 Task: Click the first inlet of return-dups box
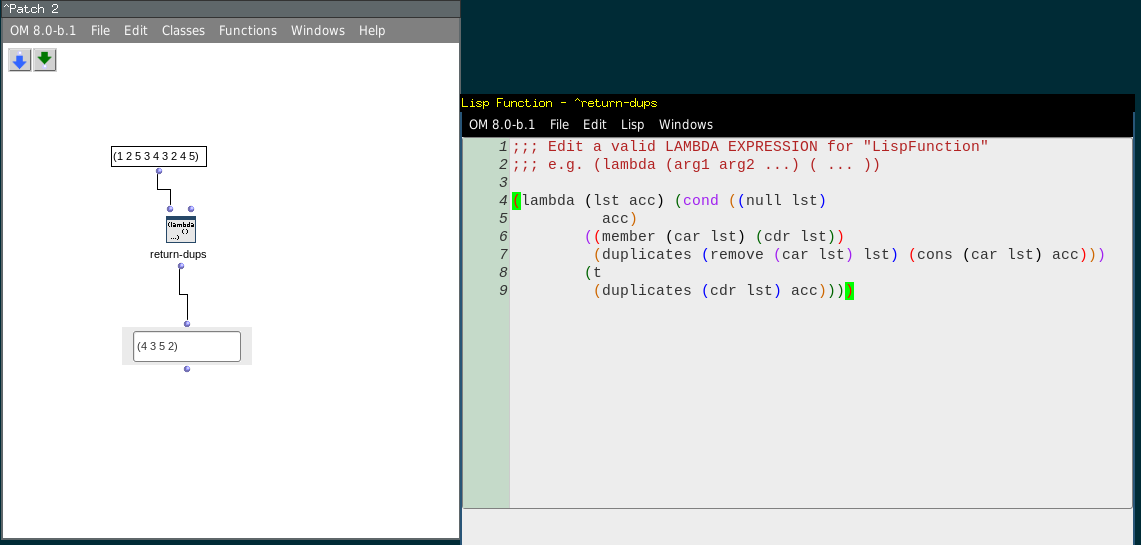[x=170, y=209]
